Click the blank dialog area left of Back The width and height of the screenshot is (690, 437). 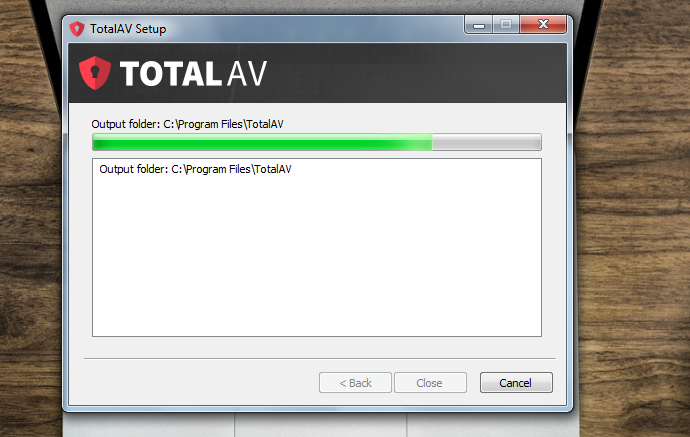(200, 382)
